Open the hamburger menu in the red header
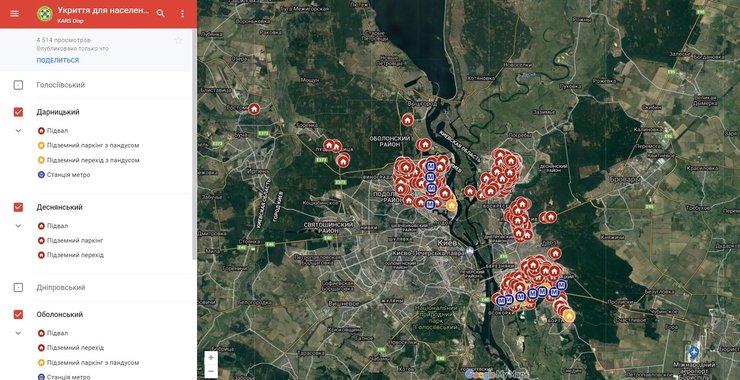Screen dimensions: 740x380 15,13
